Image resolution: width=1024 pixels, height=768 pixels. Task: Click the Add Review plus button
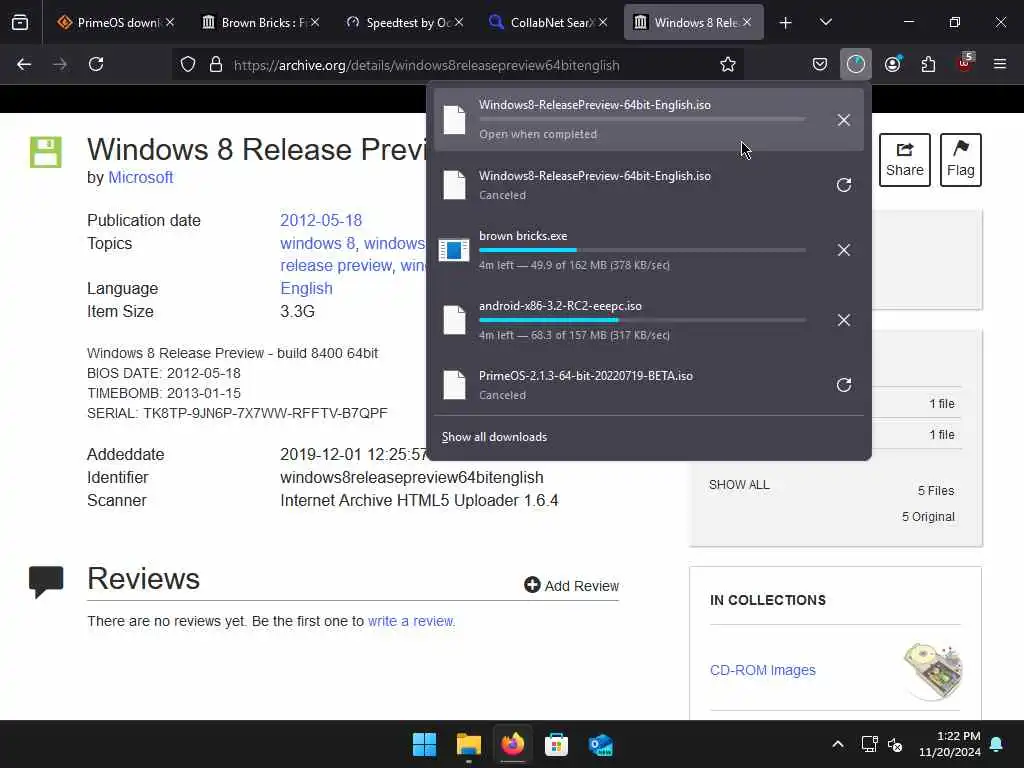(x=571, y=585)
